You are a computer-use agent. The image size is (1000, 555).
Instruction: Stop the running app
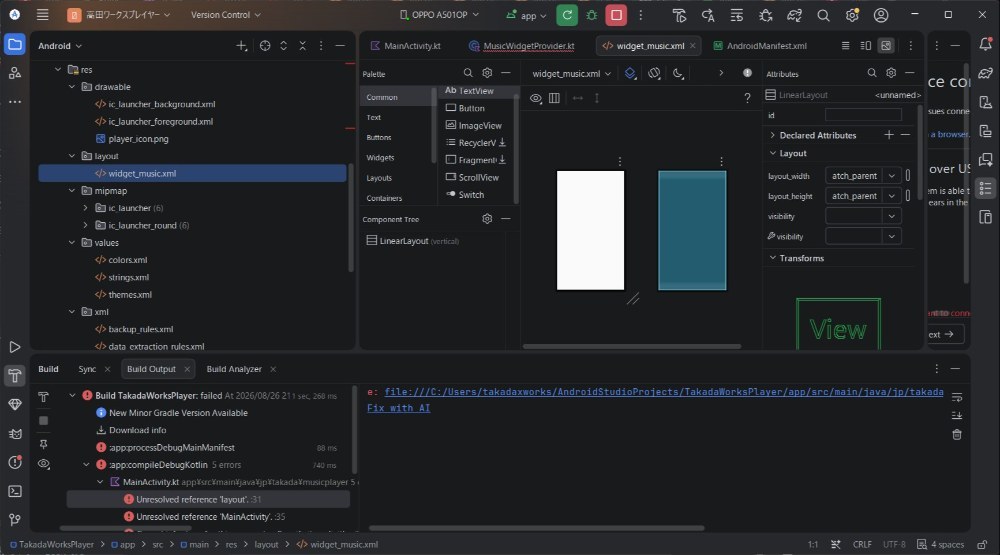[616, 15]
